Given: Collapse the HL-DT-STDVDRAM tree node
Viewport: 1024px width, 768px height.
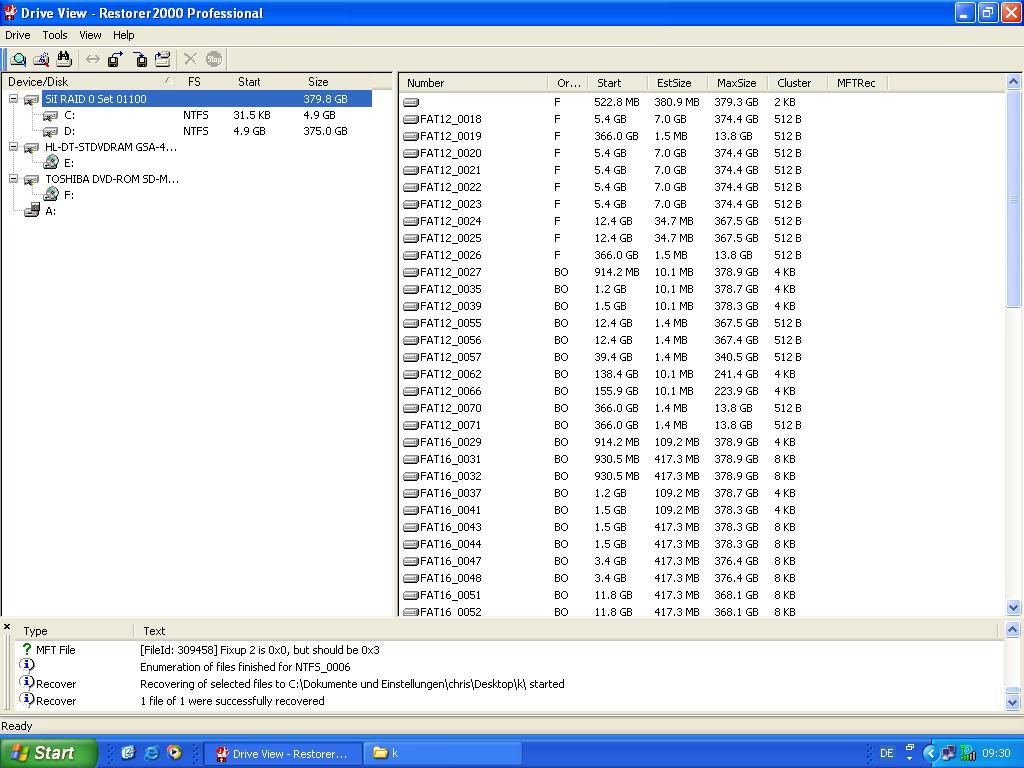Looking at the screenshot, I should pos(13,147).
